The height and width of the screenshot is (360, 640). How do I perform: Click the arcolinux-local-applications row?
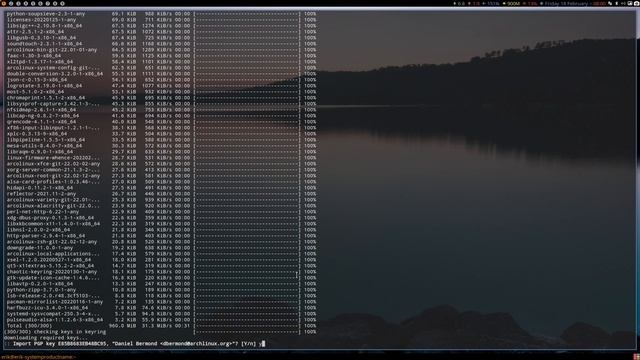click(x=161, y=253)
